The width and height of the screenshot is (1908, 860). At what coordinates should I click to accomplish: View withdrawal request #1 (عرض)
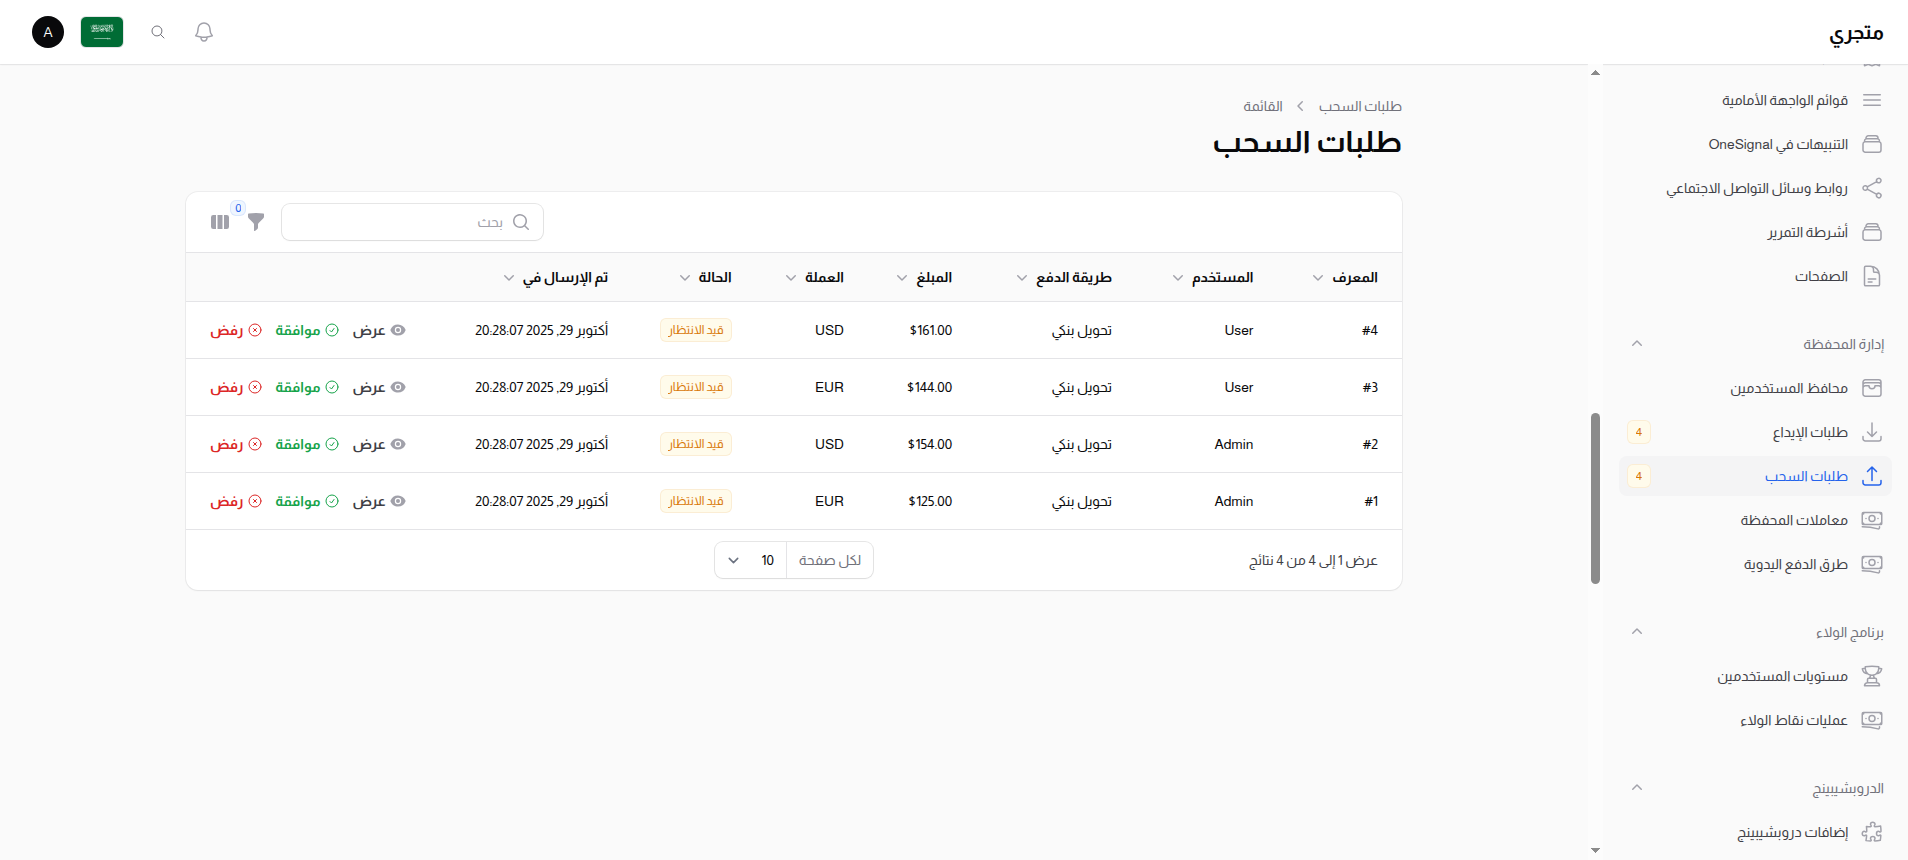point(379,501)
